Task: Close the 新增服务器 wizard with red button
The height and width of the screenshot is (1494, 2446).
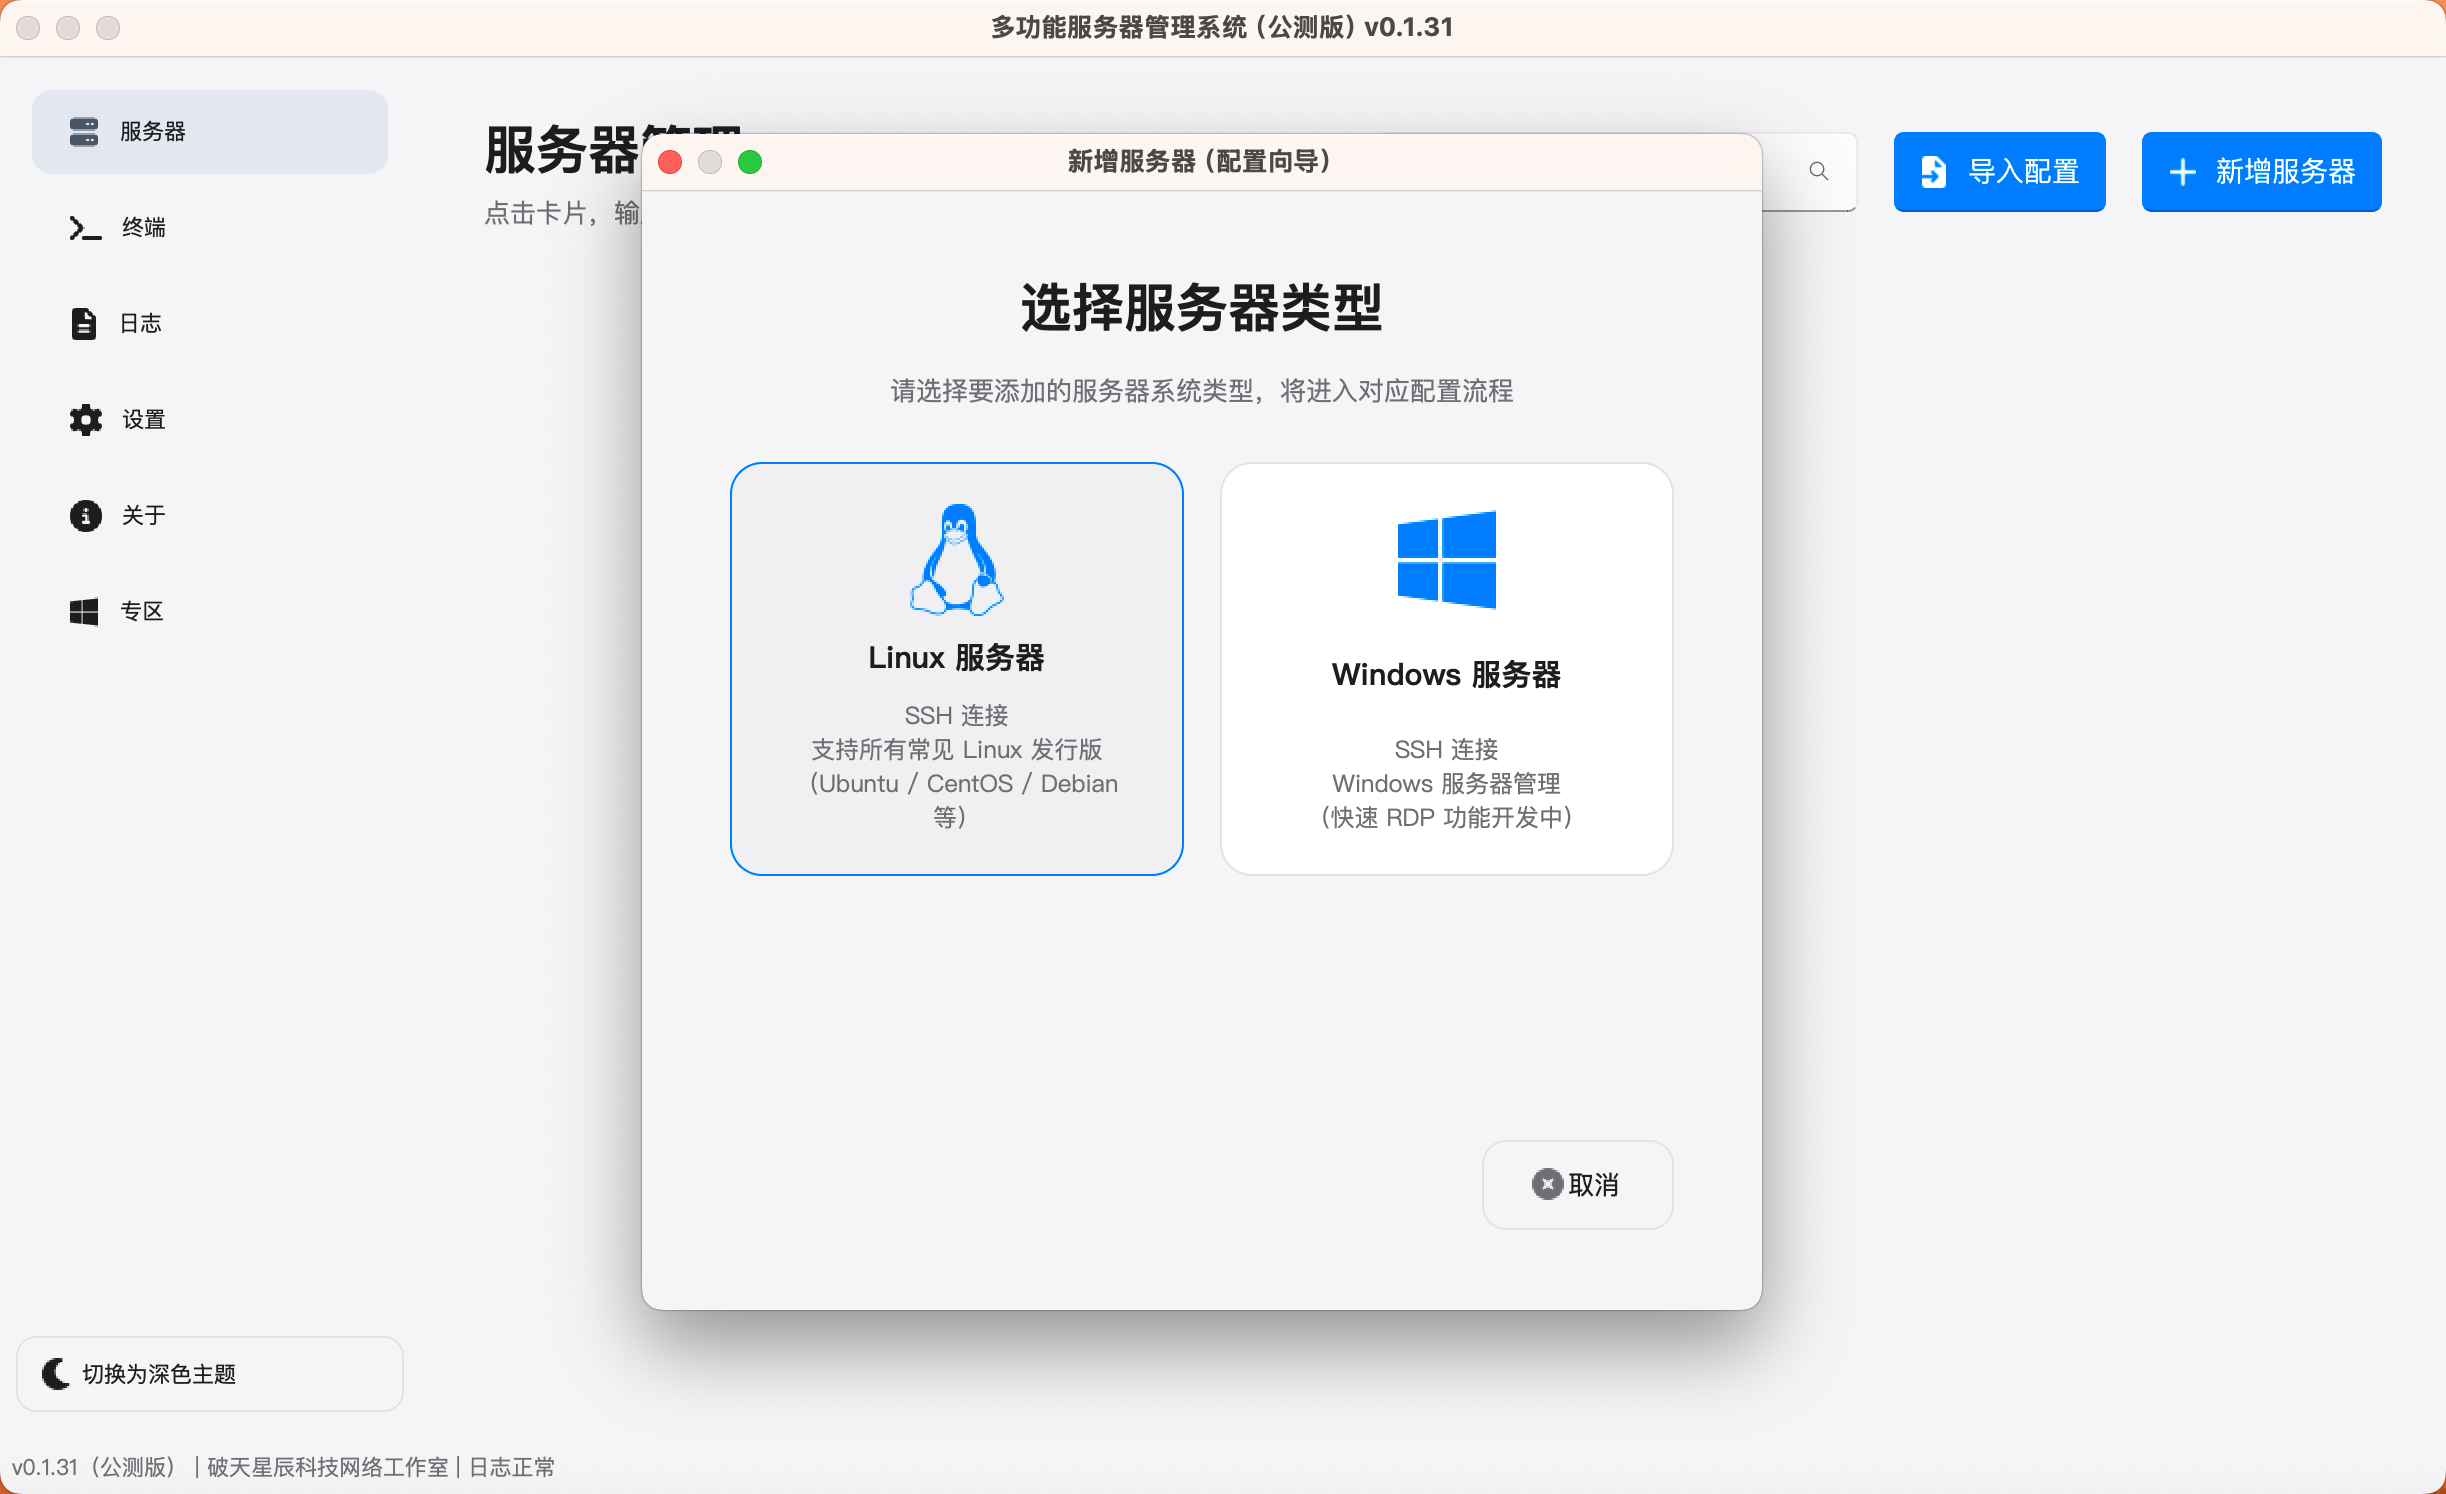Action: tap(670, 162)
